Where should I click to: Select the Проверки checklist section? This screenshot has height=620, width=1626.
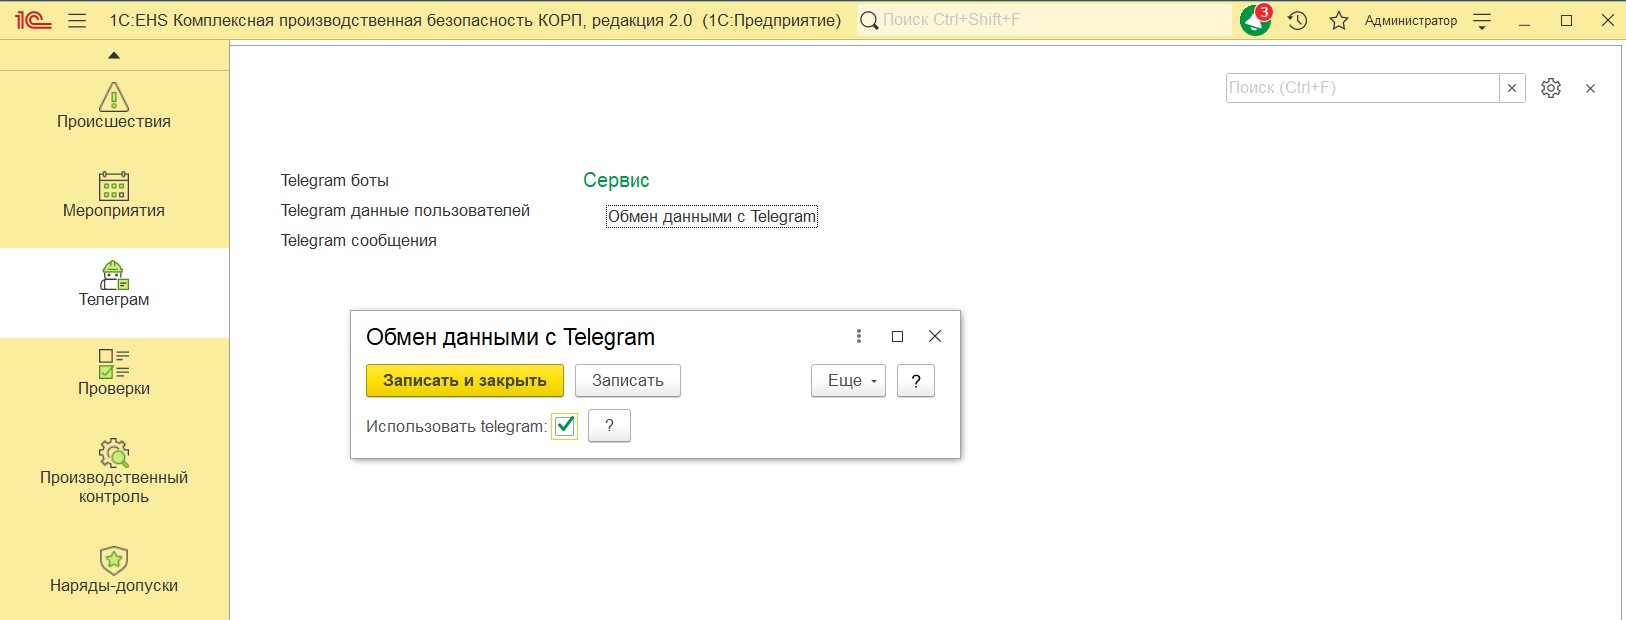click(114, 364)
